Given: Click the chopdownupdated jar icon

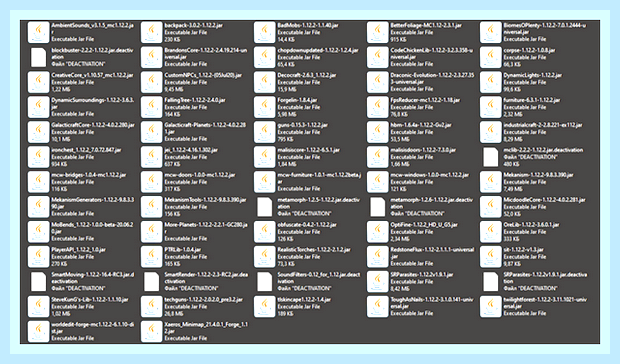Looking at the screenshot, I should pos(265,57).
